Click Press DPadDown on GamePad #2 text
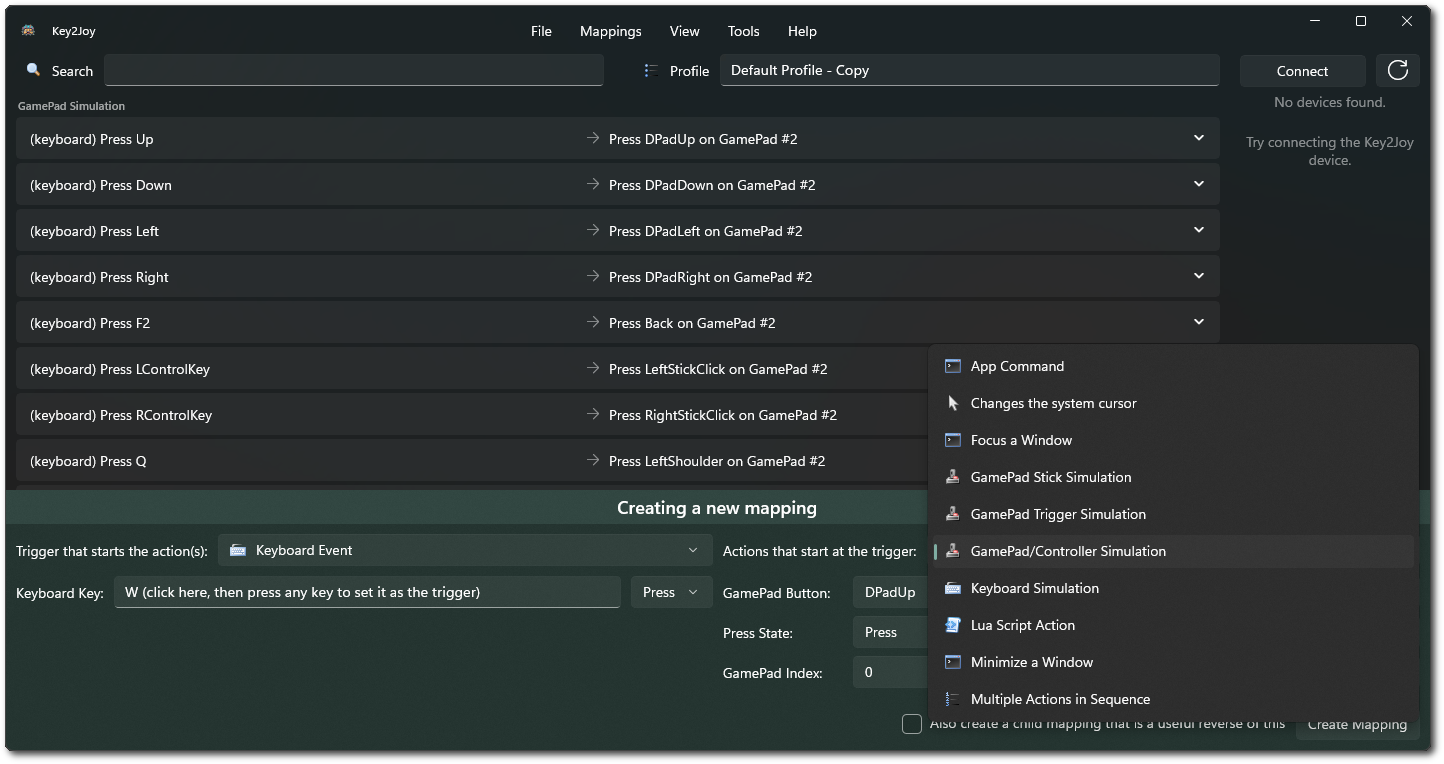This screenshot has height=764, width=1444. (712, 185)
